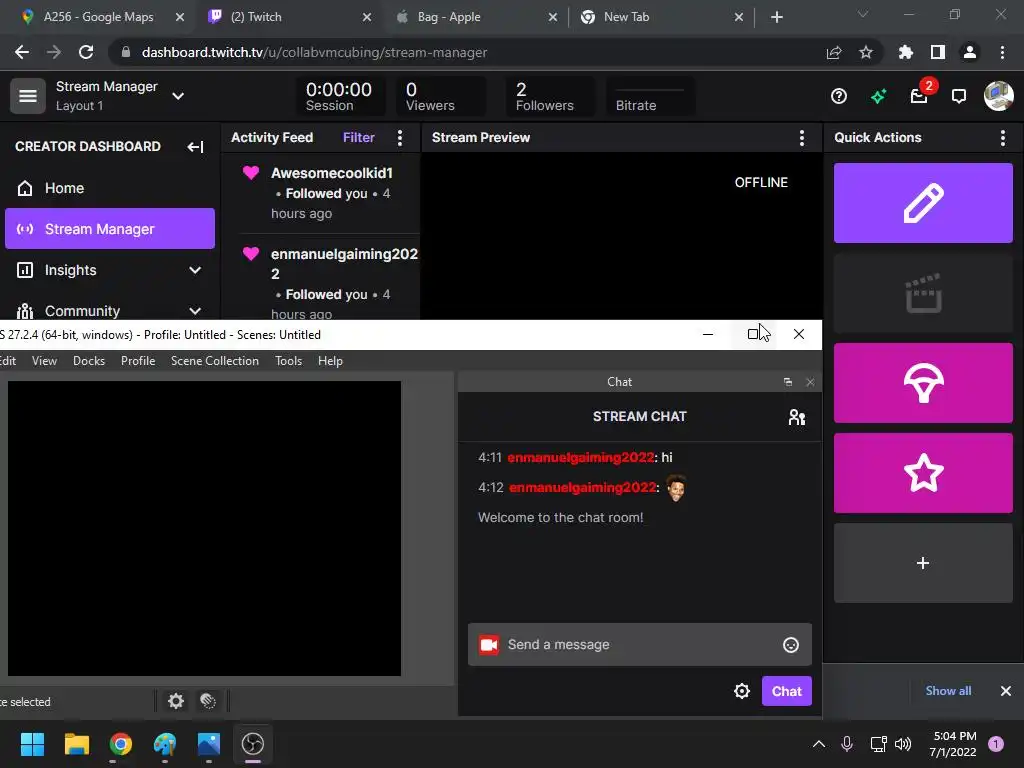Click the green sparkle channel points icon
1024x768 pixels.
click(878, 97)
